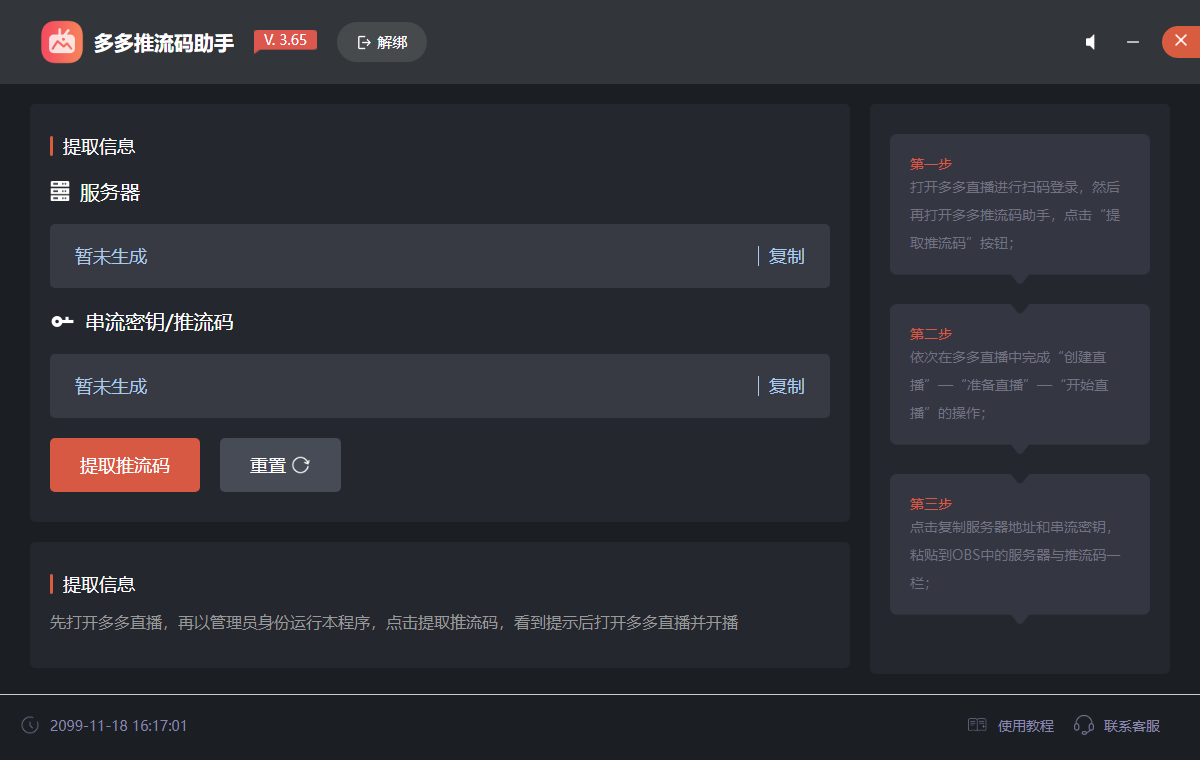1200x760 pixels.
Task: Click the V. 3.65 version badge
Action: pyautogui.click(x=285, y=41)
